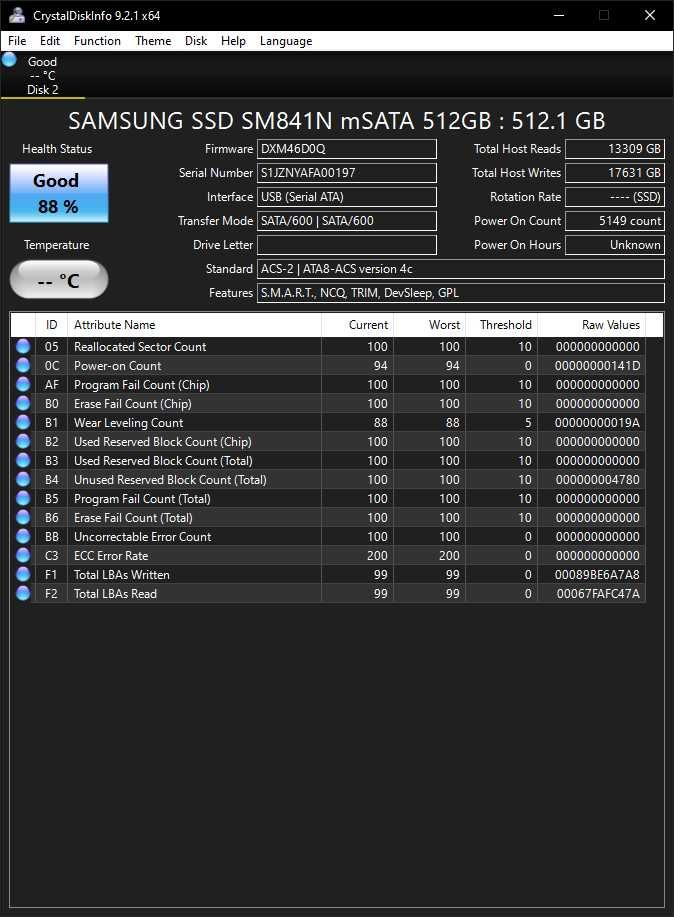Click status orb for Reallocated Sector Count

[x=23, y=346]
